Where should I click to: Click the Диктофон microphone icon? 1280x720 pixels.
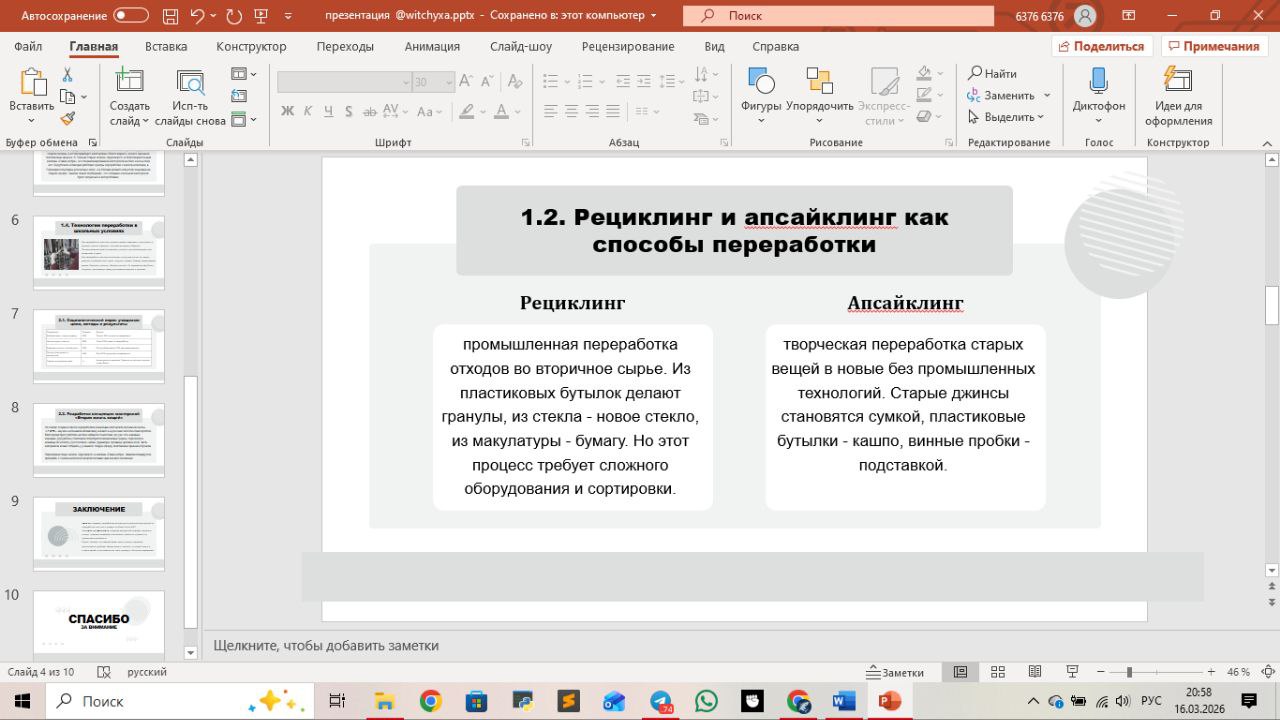pyautogui.click(x=1098, y=82)
